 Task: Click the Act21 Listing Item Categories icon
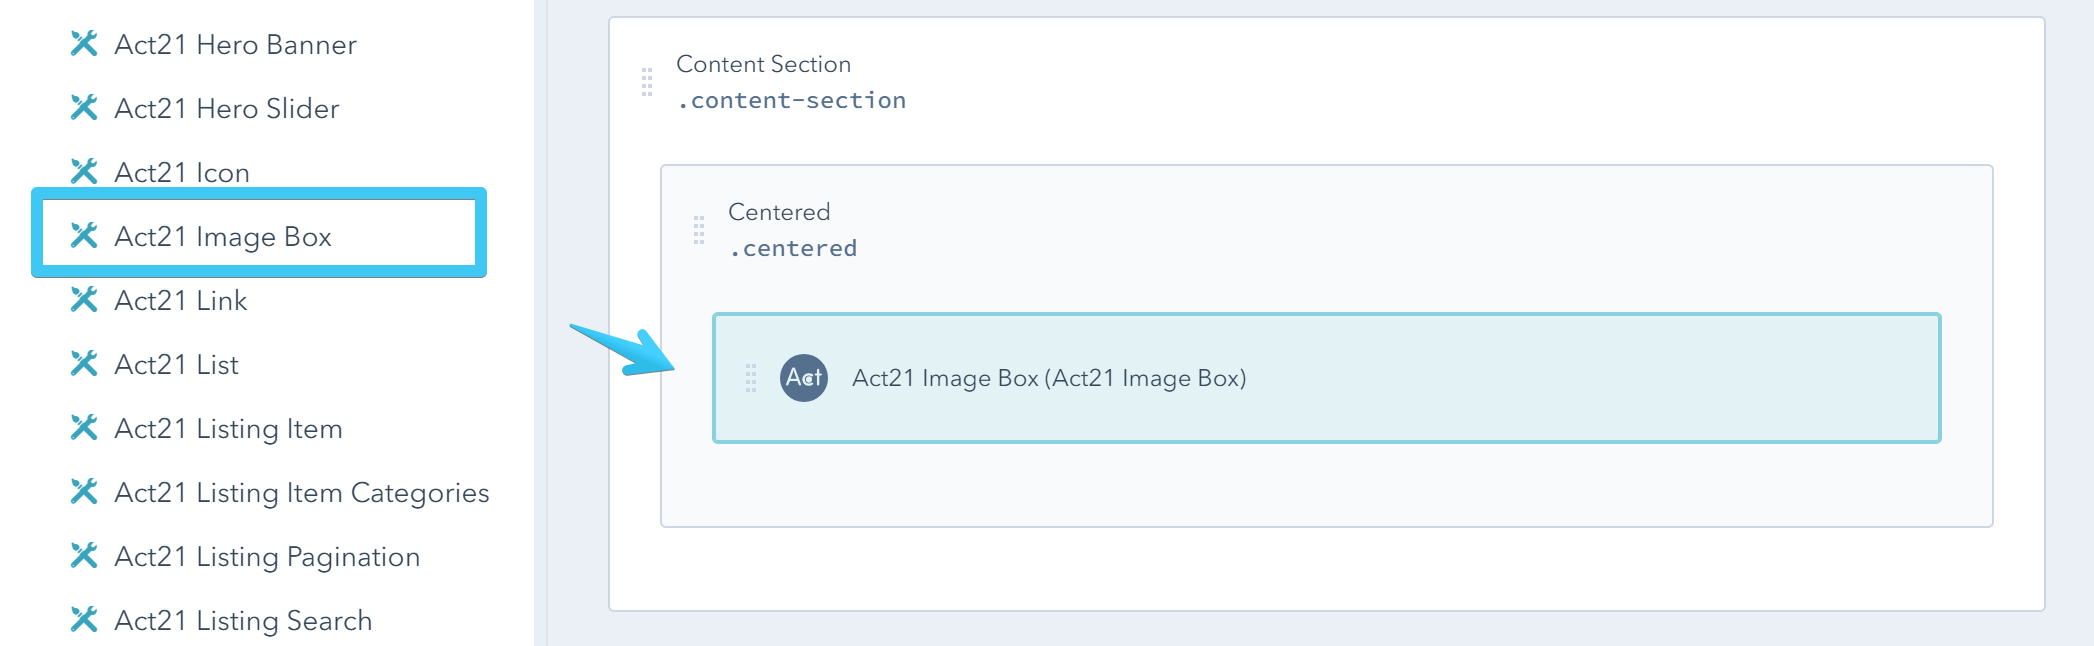(x=84, y=492)
